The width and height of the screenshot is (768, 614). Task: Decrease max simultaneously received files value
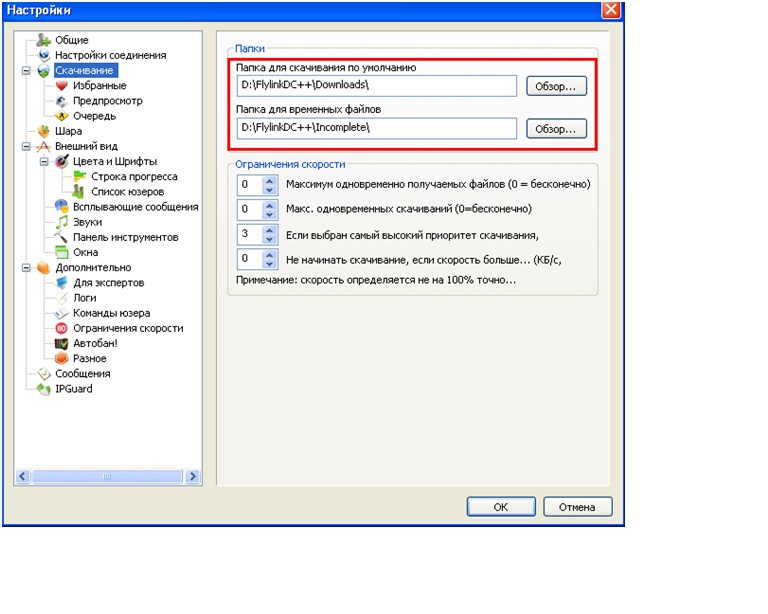[269, 189]
